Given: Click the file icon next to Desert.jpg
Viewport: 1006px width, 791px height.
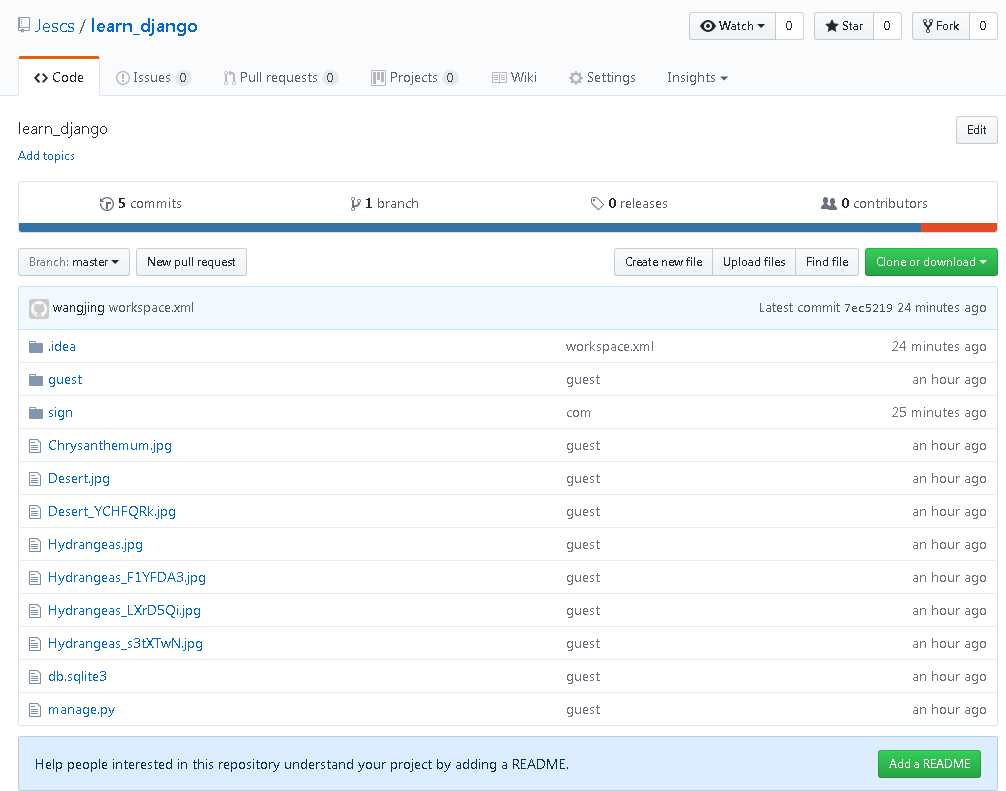Looking at the screenshot, I should [x=35, y=479].
